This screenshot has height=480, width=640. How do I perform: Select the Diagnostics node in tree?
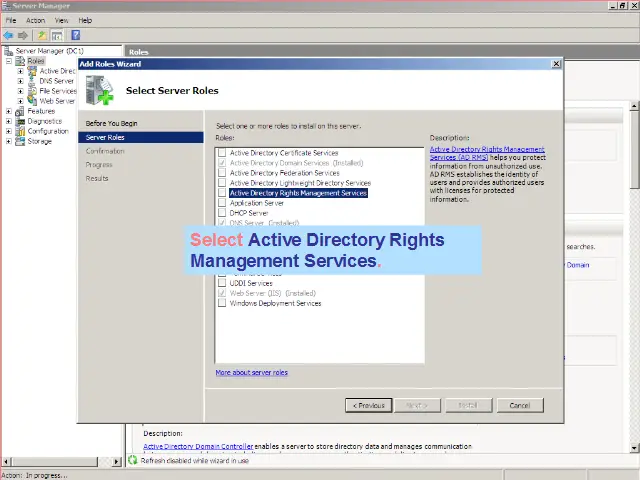pos(44,121)
